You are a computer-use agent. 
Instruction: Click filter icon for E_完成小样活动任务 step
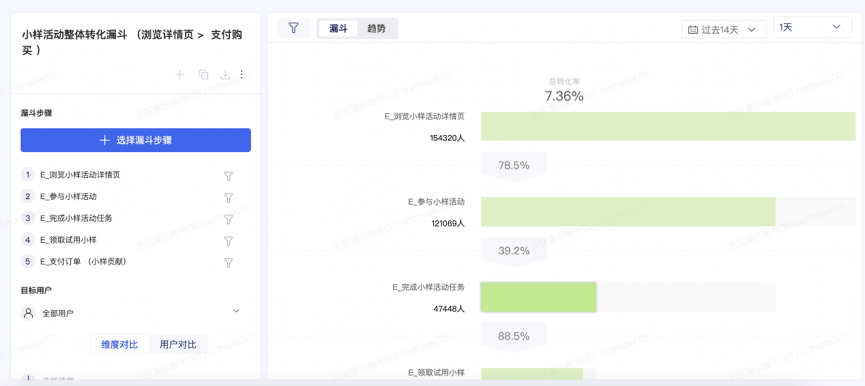[x=228, y=219]
